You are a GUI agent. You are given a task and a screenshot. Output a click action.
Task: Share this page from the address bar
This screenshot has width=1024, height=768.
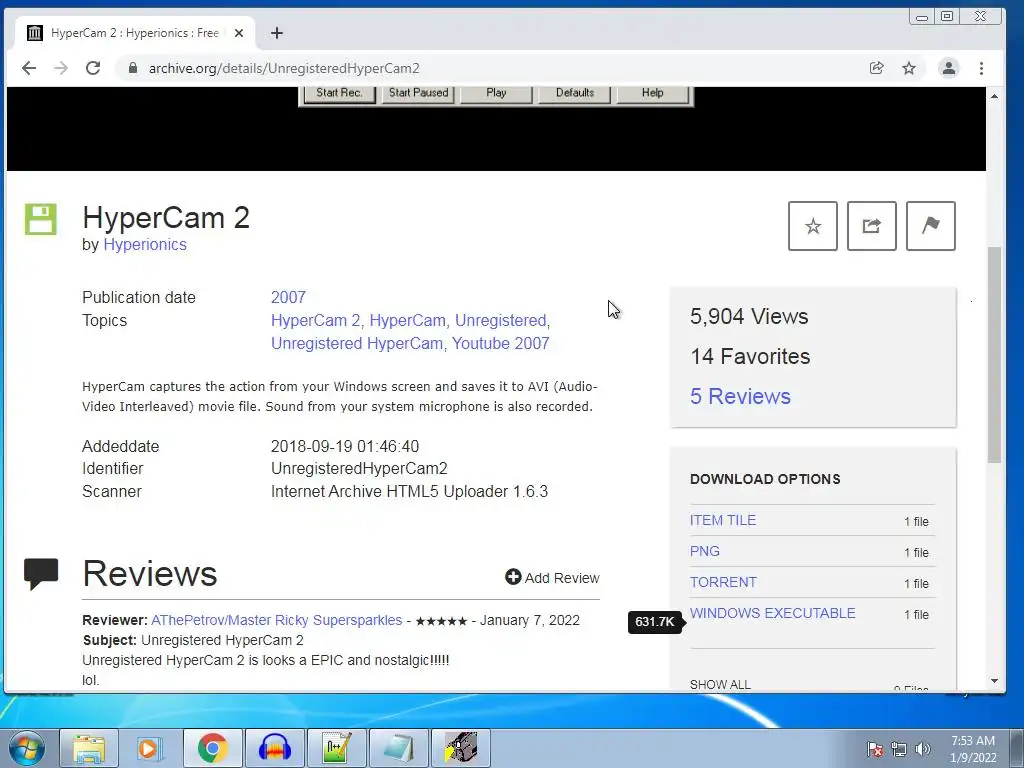pyautogui.click(x=876, y=68)
